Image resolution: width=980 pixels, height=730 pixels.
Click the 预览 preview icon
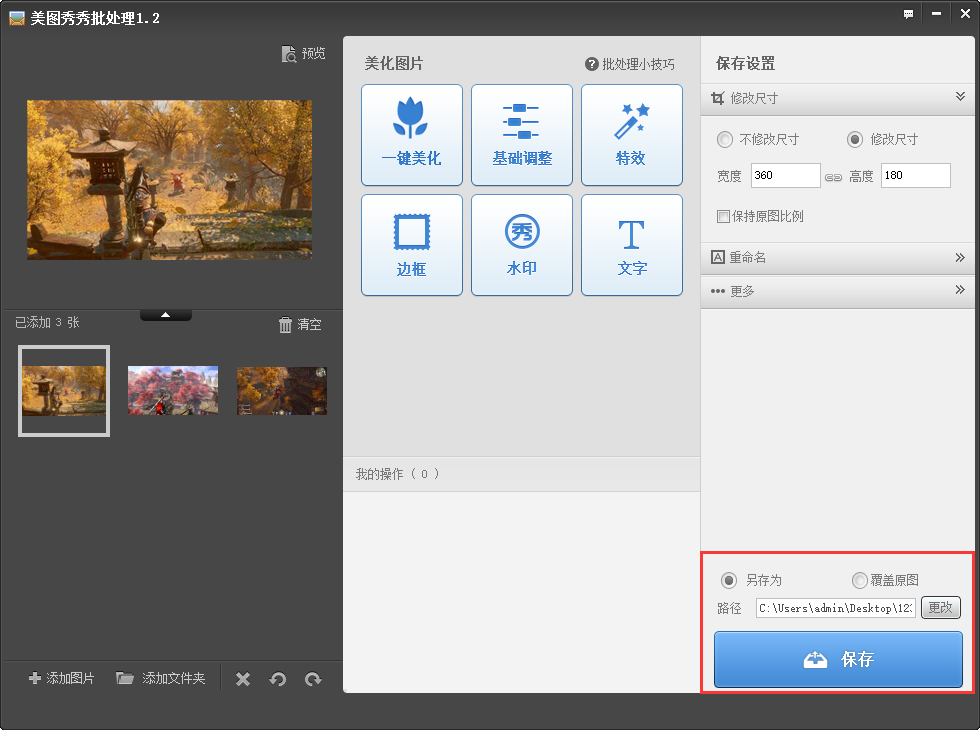303,54
